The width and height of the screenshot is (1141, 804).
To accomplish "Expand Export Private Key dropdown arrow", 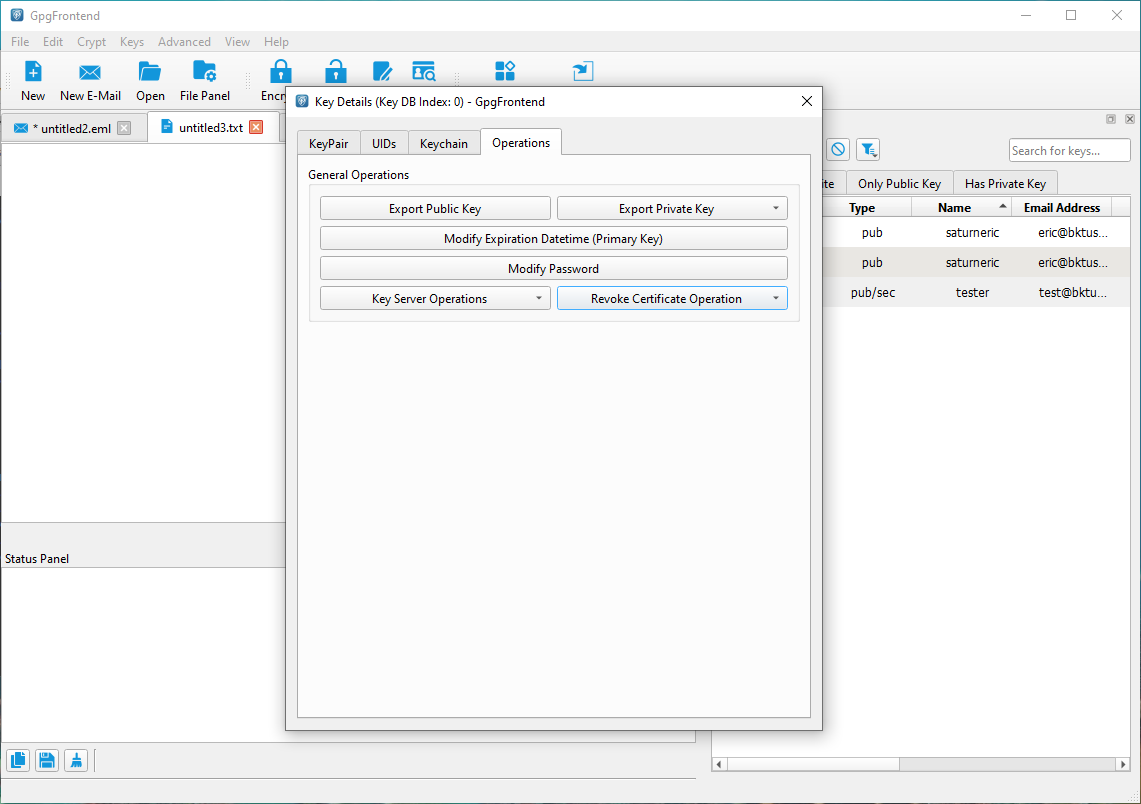I will (x=776, y=208).
